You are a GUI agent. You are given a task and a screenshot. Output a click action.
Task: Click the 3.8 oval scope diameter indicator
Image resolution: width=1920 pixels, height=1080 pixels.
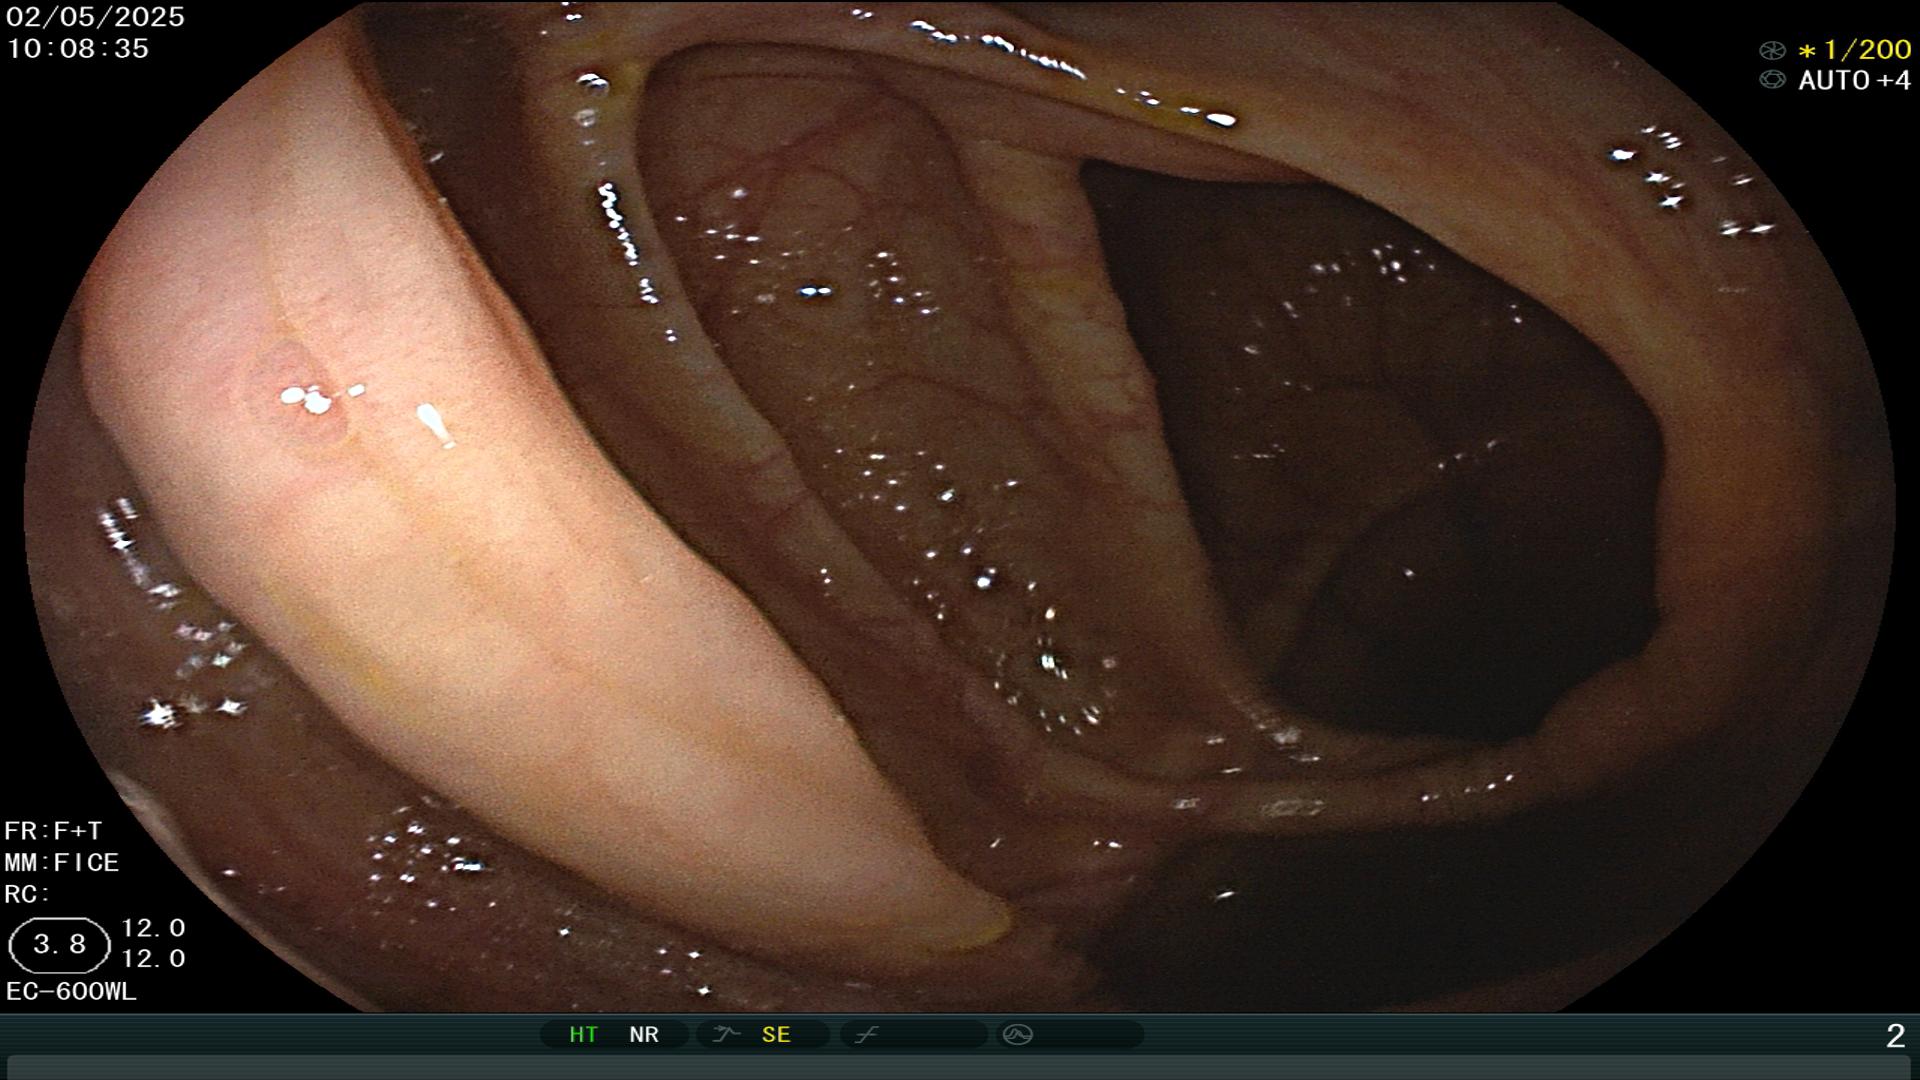(x=59, y=945)
